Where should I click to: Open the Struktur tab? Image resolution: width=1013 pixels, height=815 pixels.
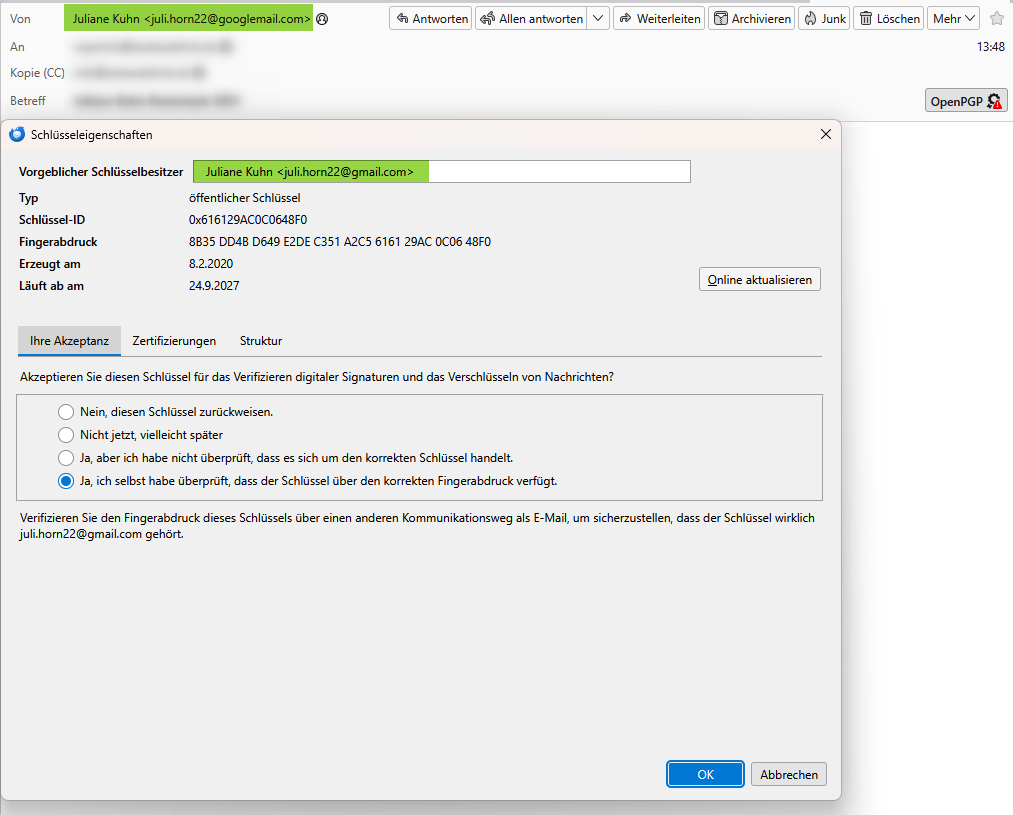260,341
